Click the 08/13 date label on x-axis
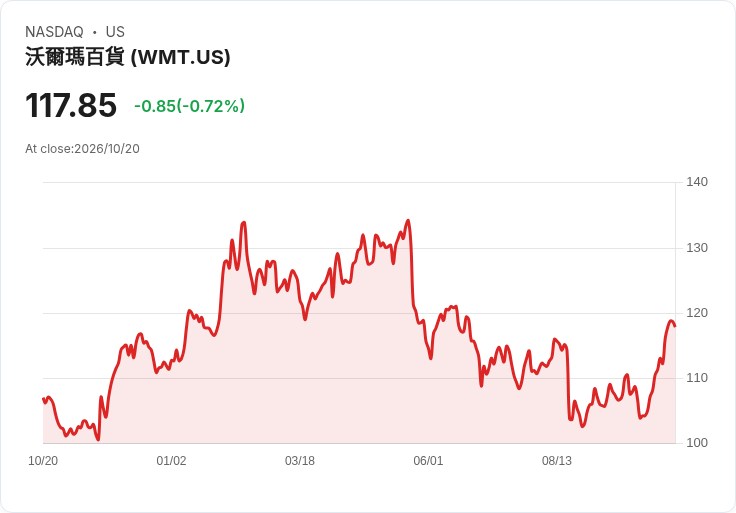The width and height of the screenshot is (736, 513). click(x=557, y=461)
